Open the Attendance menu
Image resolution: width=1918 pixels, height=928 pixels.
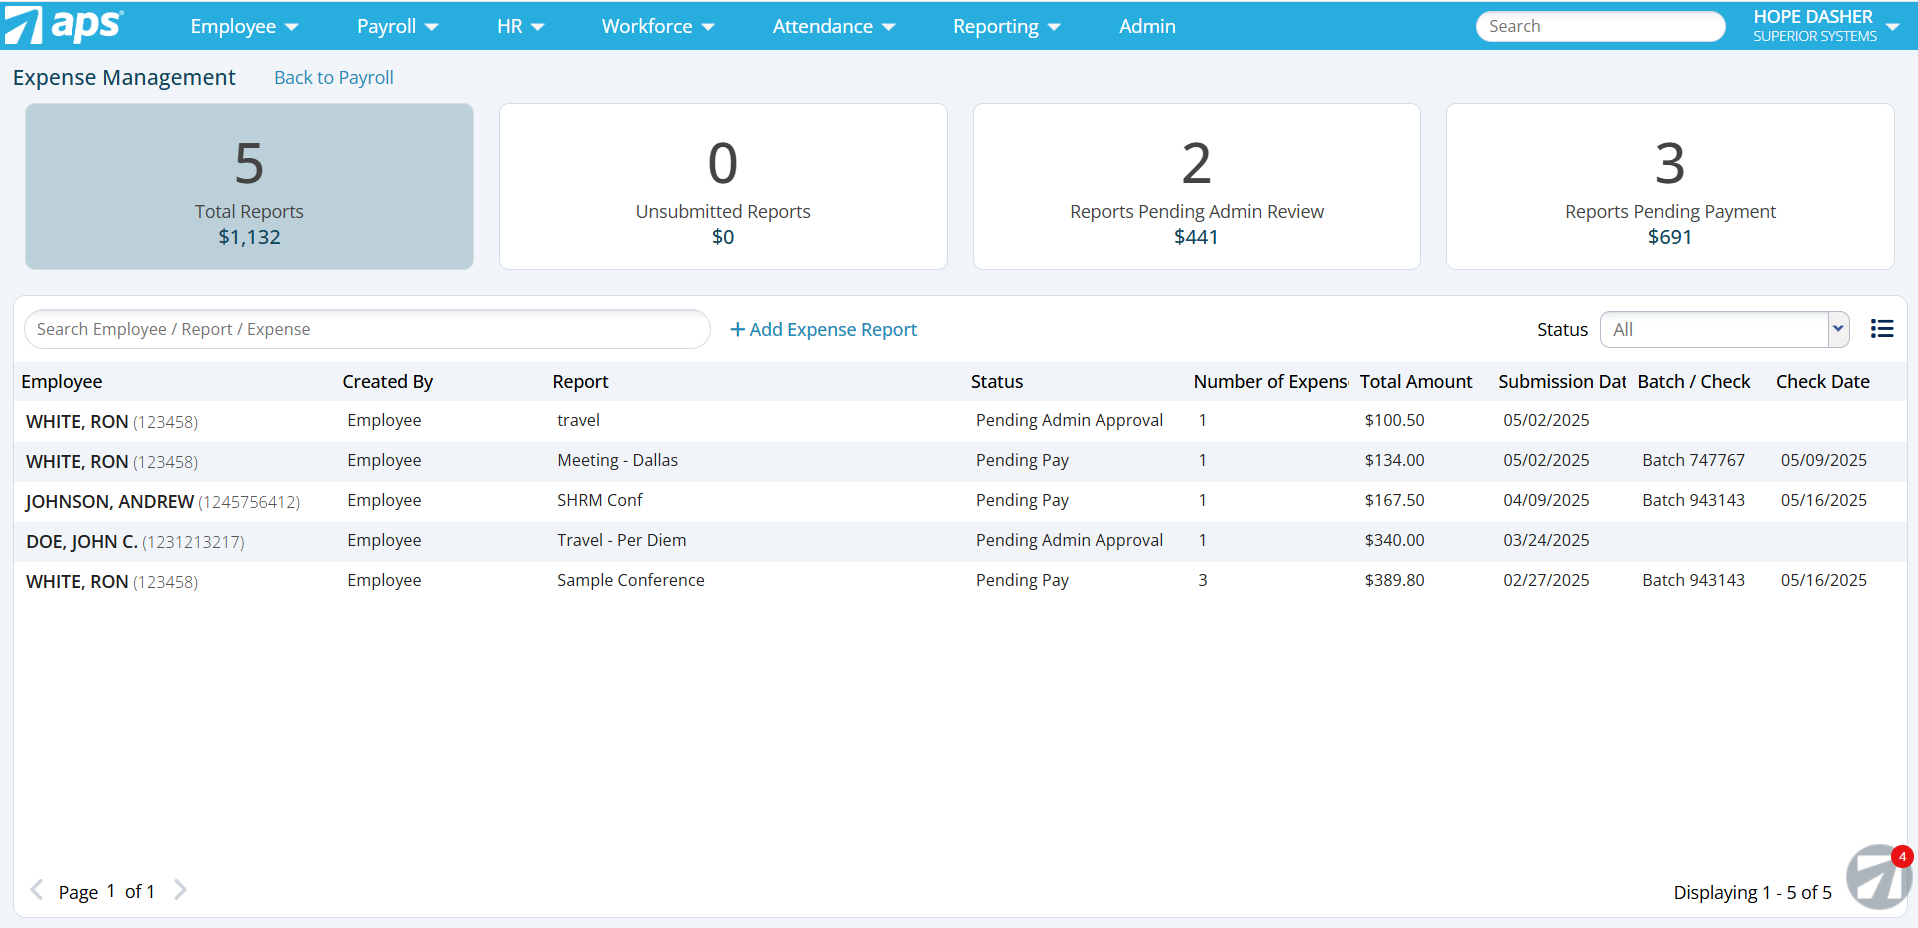[833, 26]
